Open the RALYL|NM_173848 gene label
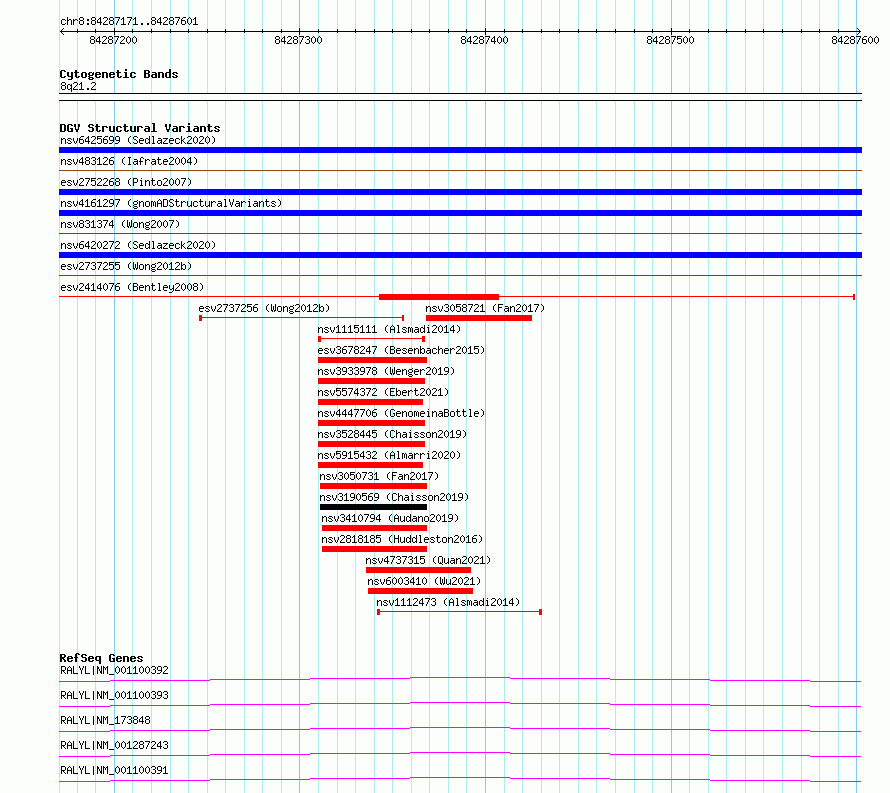Screen dimensions: 890x793 105,720
